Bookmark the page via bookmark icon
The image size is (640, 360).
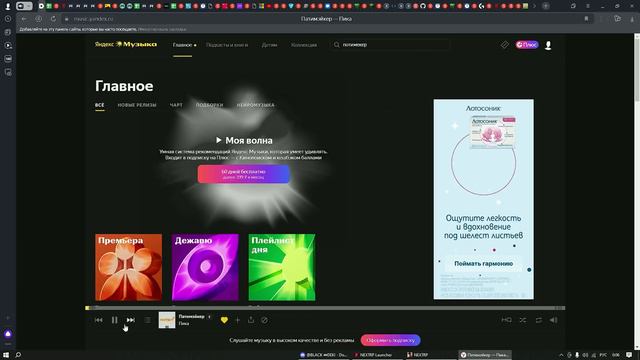587,19
